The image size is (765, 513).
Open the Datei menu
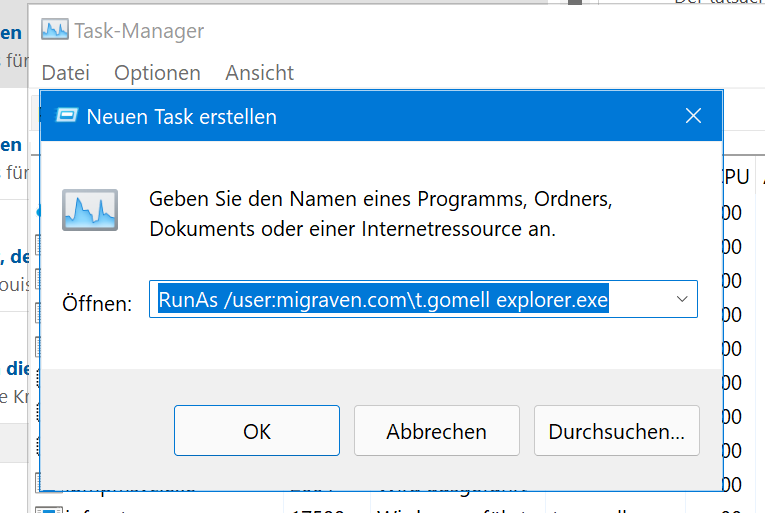66,73
